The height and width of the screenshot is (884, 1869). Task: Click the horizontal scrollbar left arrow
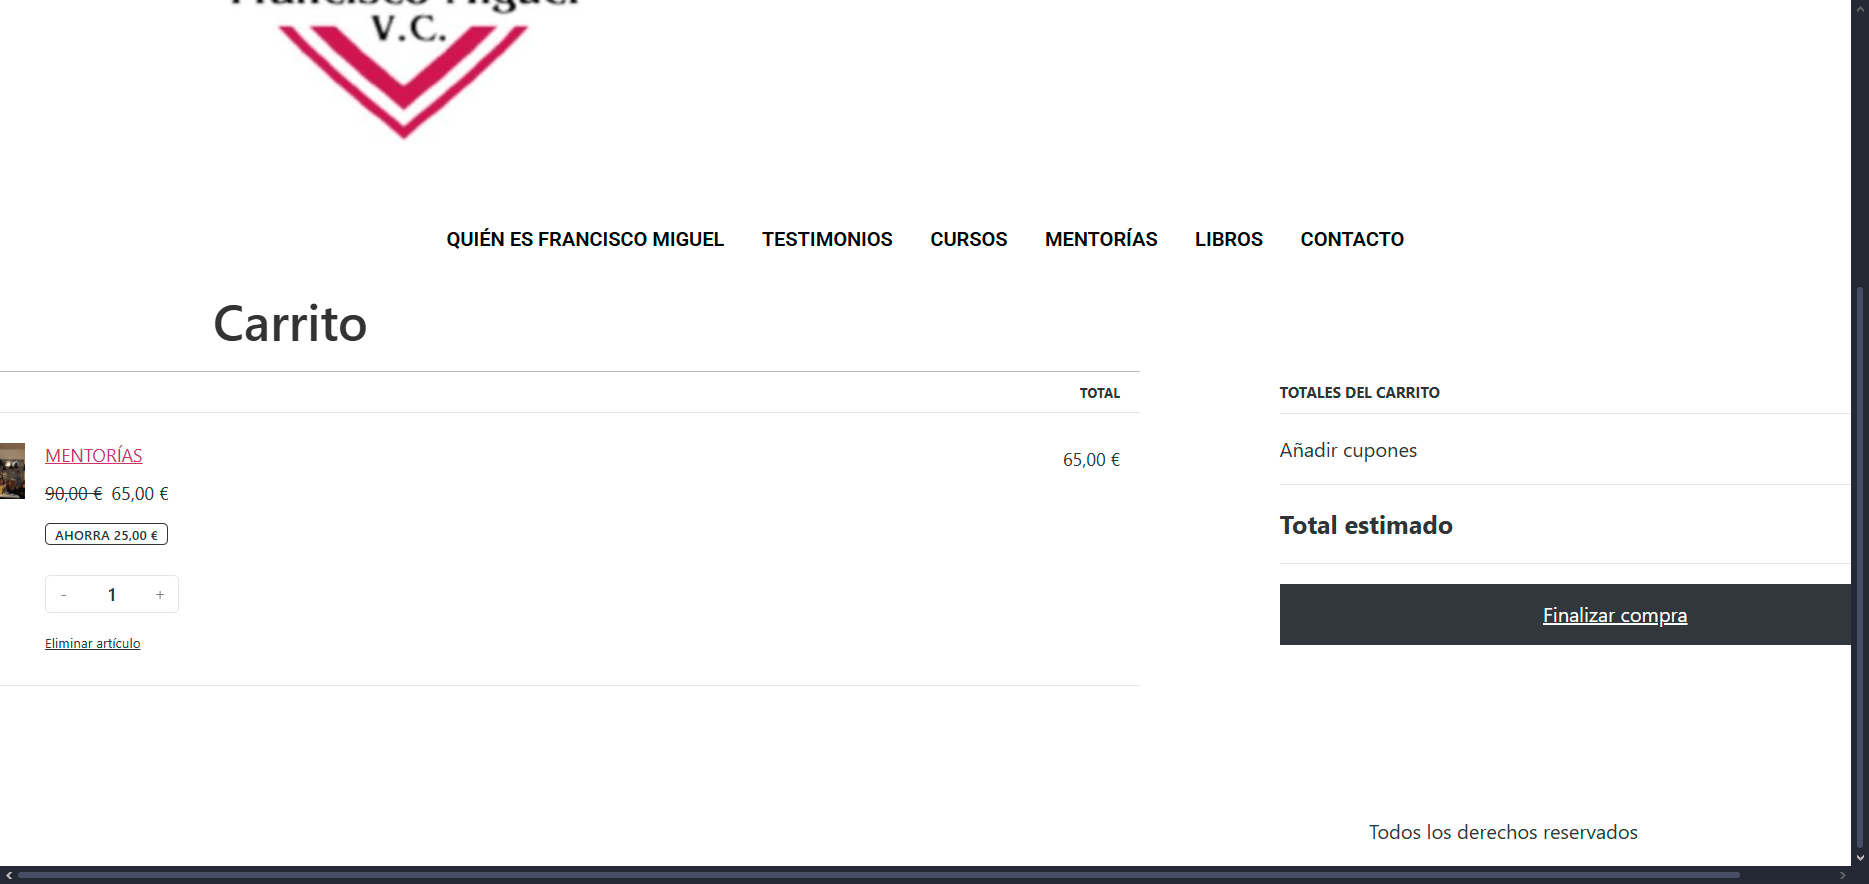point(9,876)
